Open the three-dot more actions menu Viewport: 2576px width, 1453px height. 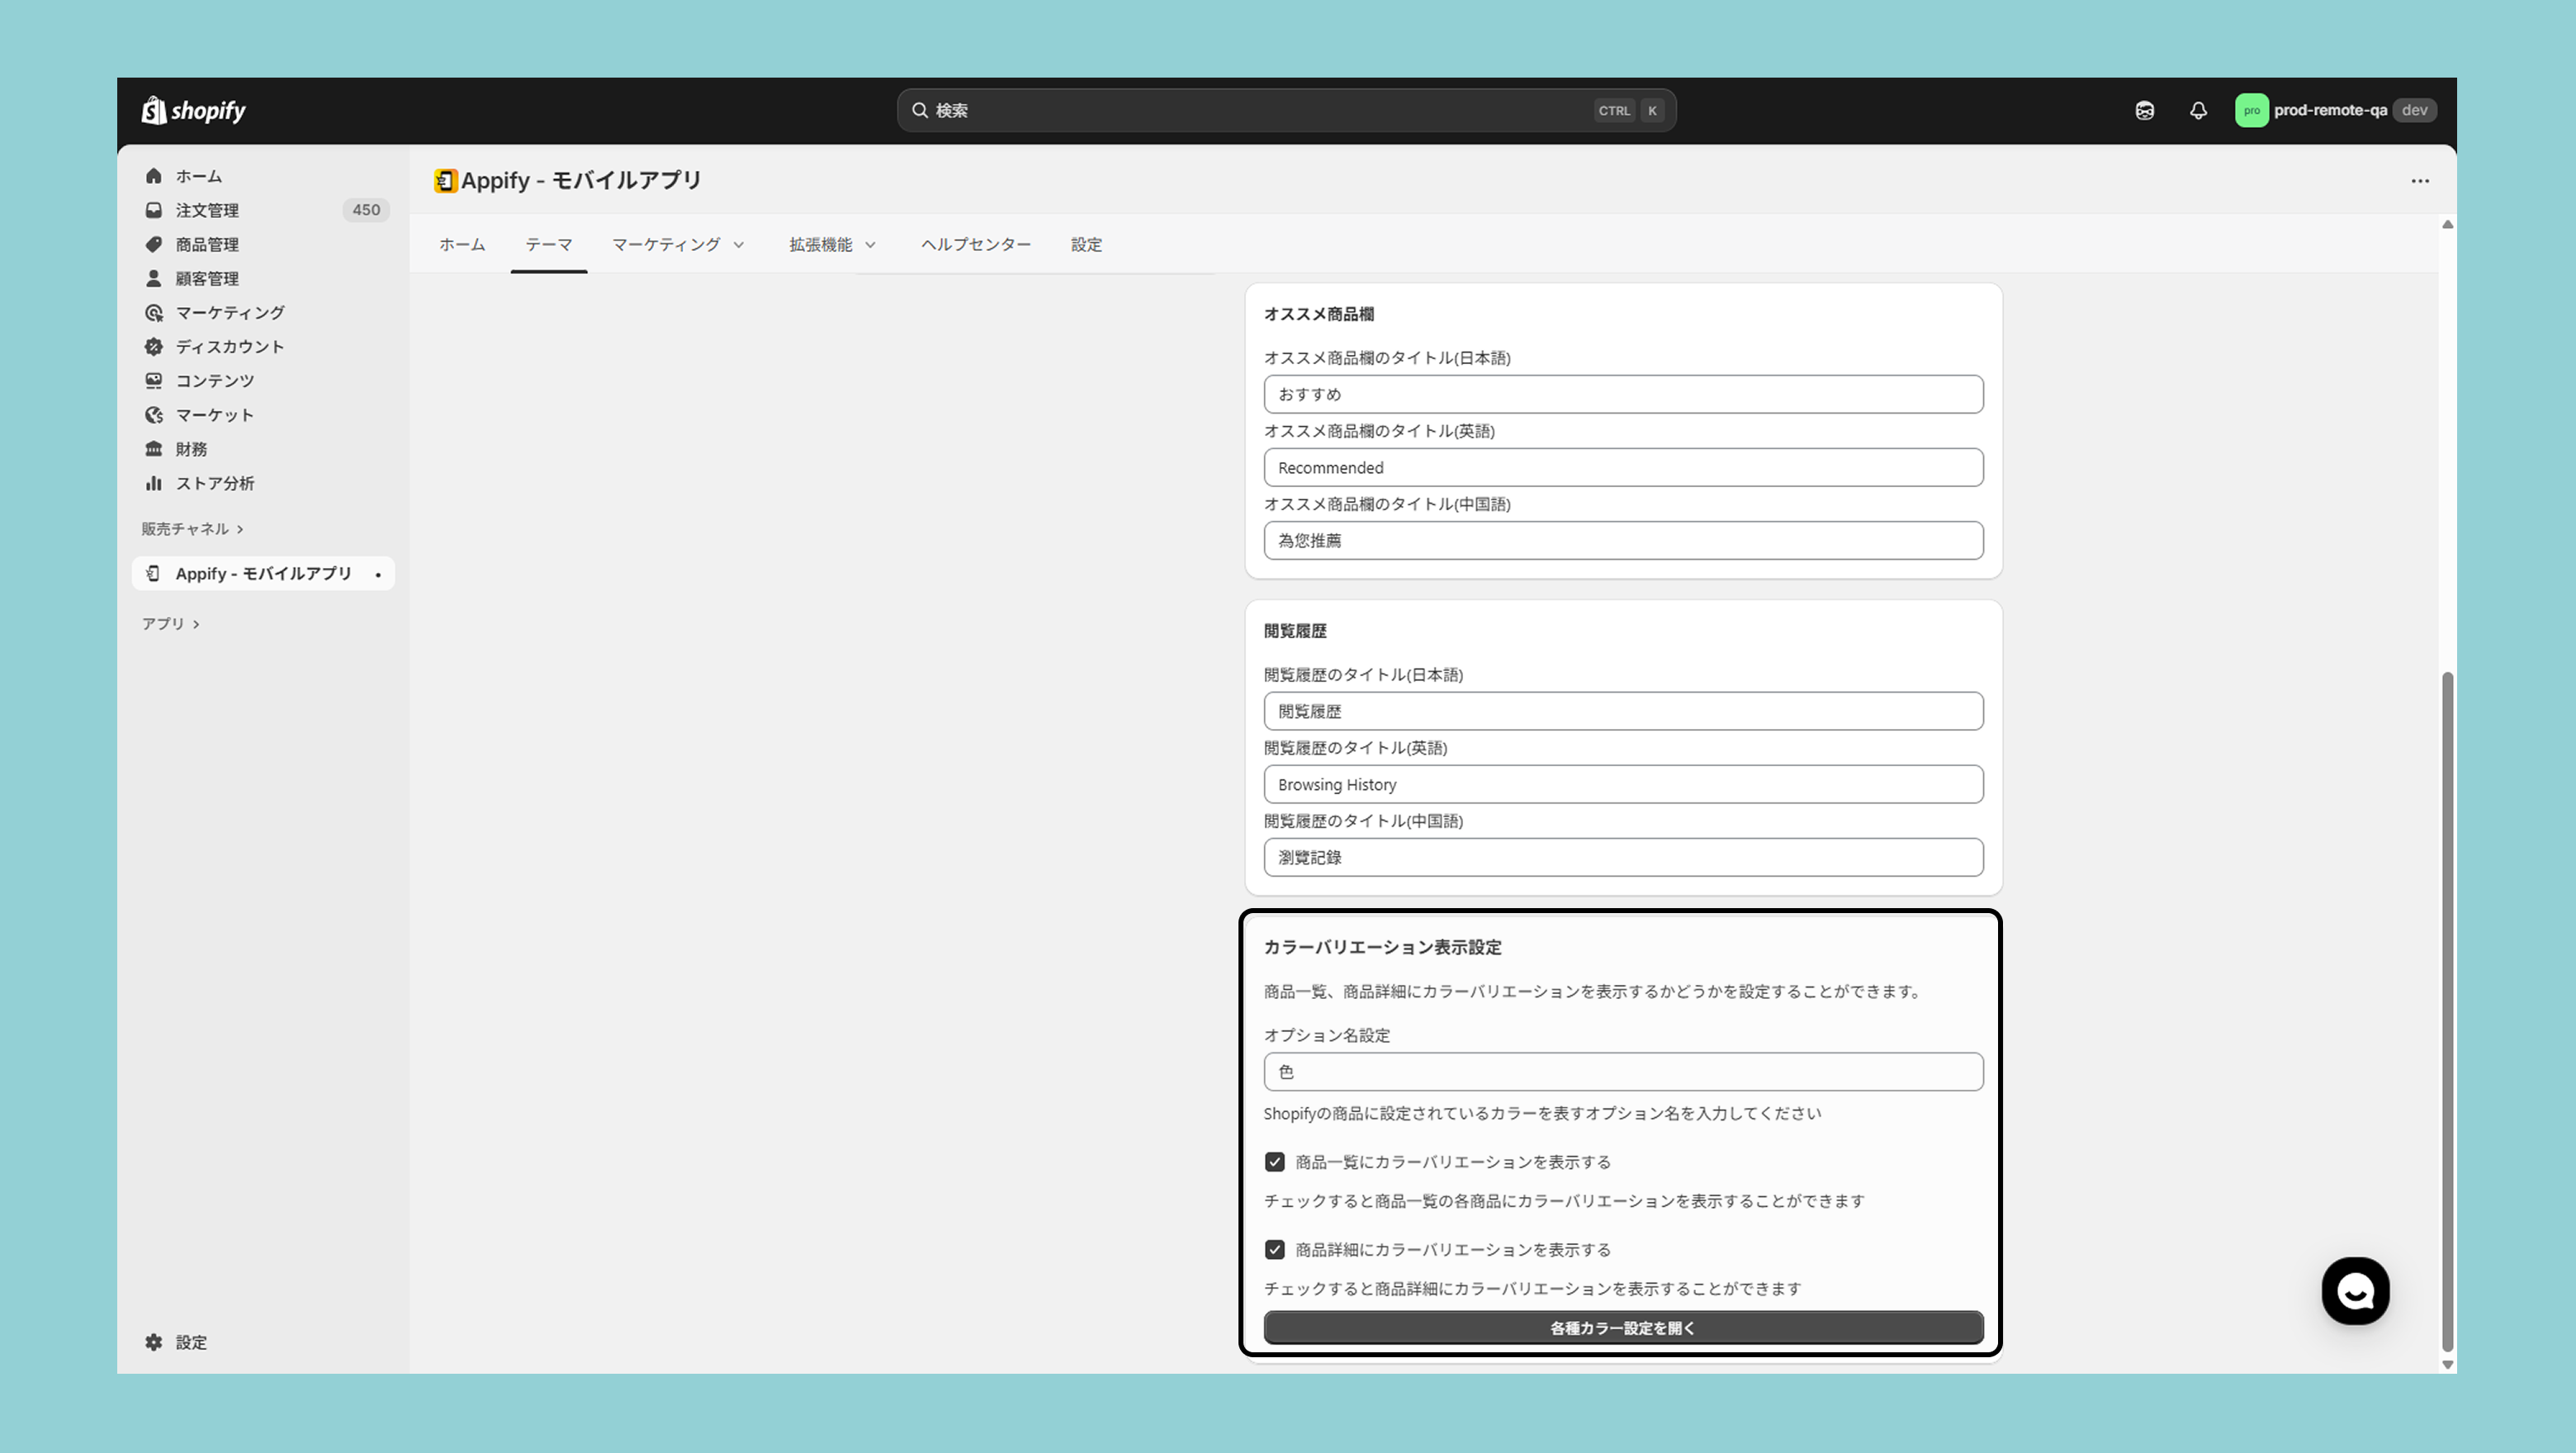coord(2419,181)
